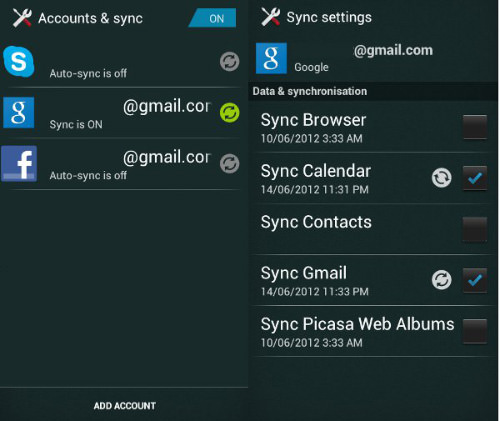Screen dimensions: 500x421
Task: Uncheck the Sync Calendar checkbox
Action: [475, 178]
